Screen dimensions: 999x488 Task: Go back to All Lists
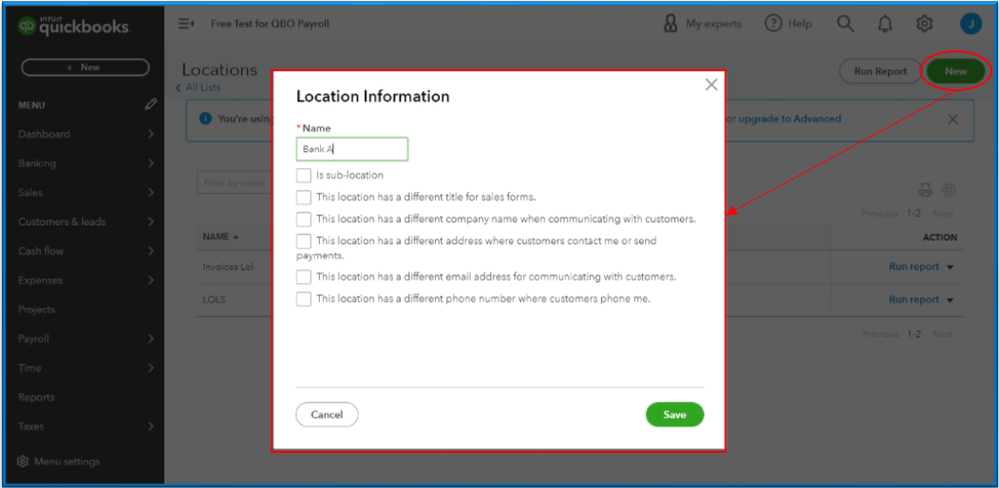pyautogui.click(x=198, y=87)
